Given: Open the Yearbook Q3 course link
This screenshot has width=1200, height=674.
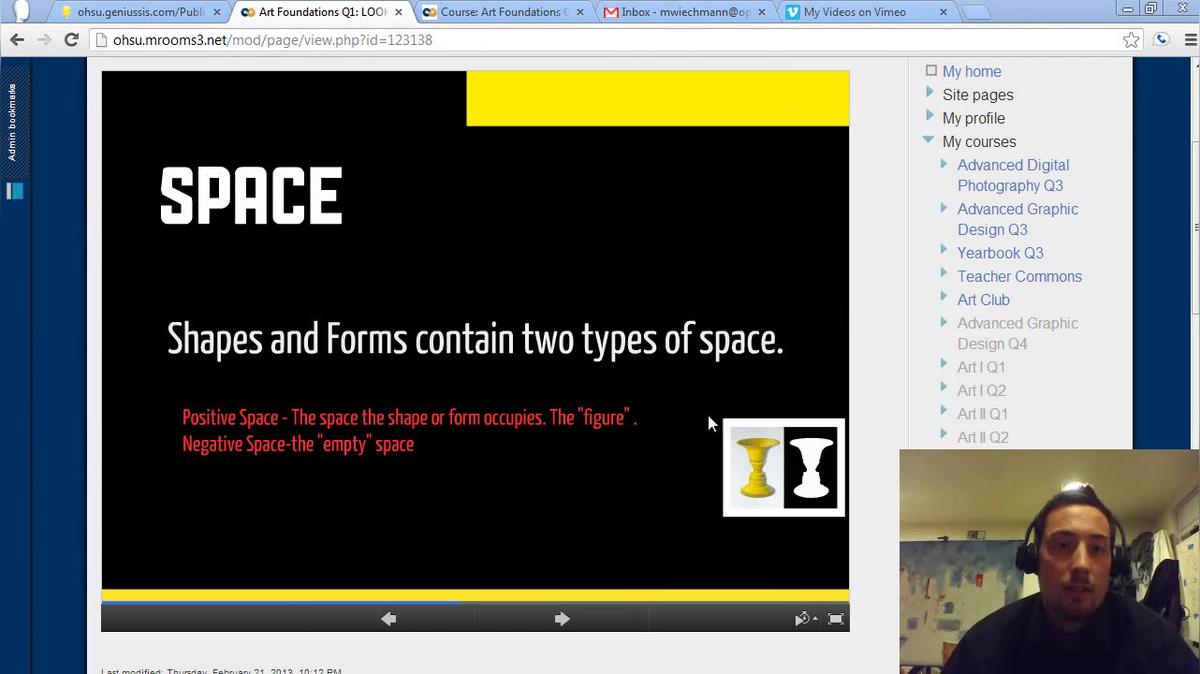Looking at the screenshot, I should [1000, 253].
